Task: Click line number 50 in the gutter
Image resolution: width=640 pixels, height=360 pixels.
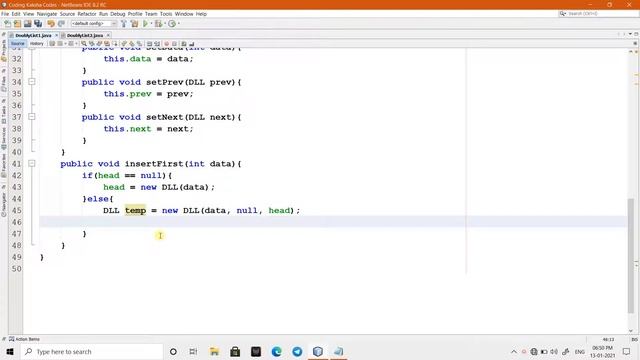Action: 16,269
